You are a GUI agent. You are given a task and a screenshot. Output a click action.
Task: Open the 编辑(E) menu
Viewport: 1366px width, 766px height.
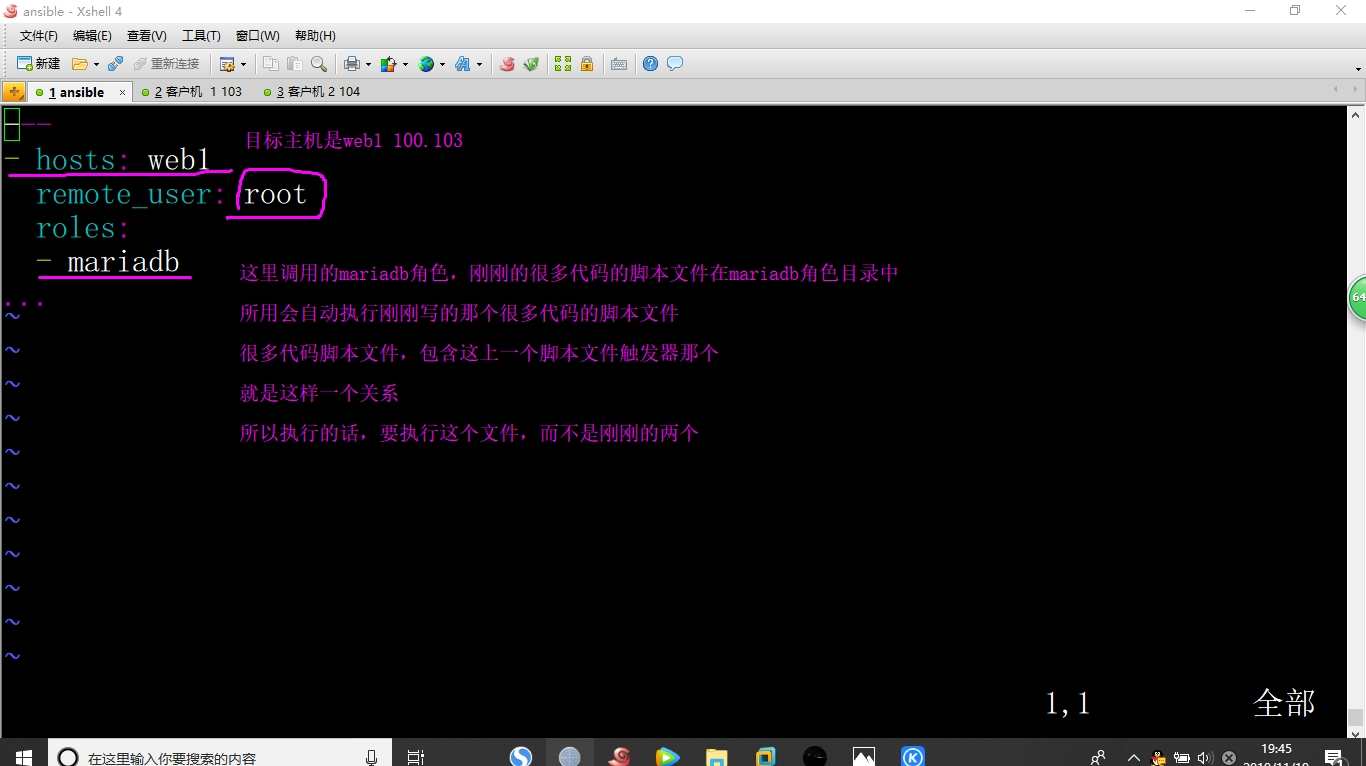[x=92, y=36]
